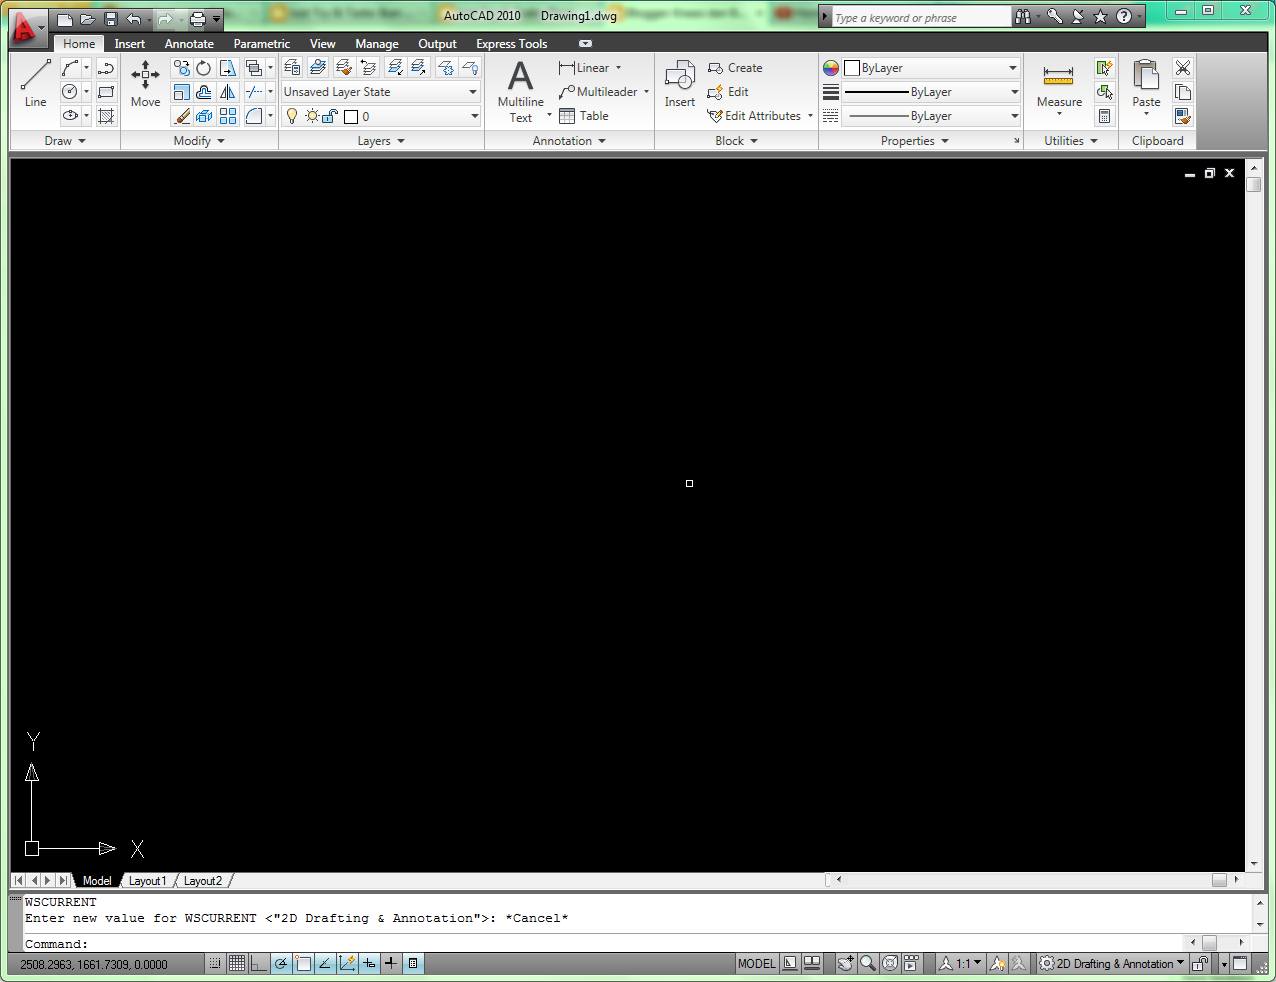Open the Multiline Text tool
Viewport: 1276px width, 982px height.
pyautogui.click(x=521, y=91)
